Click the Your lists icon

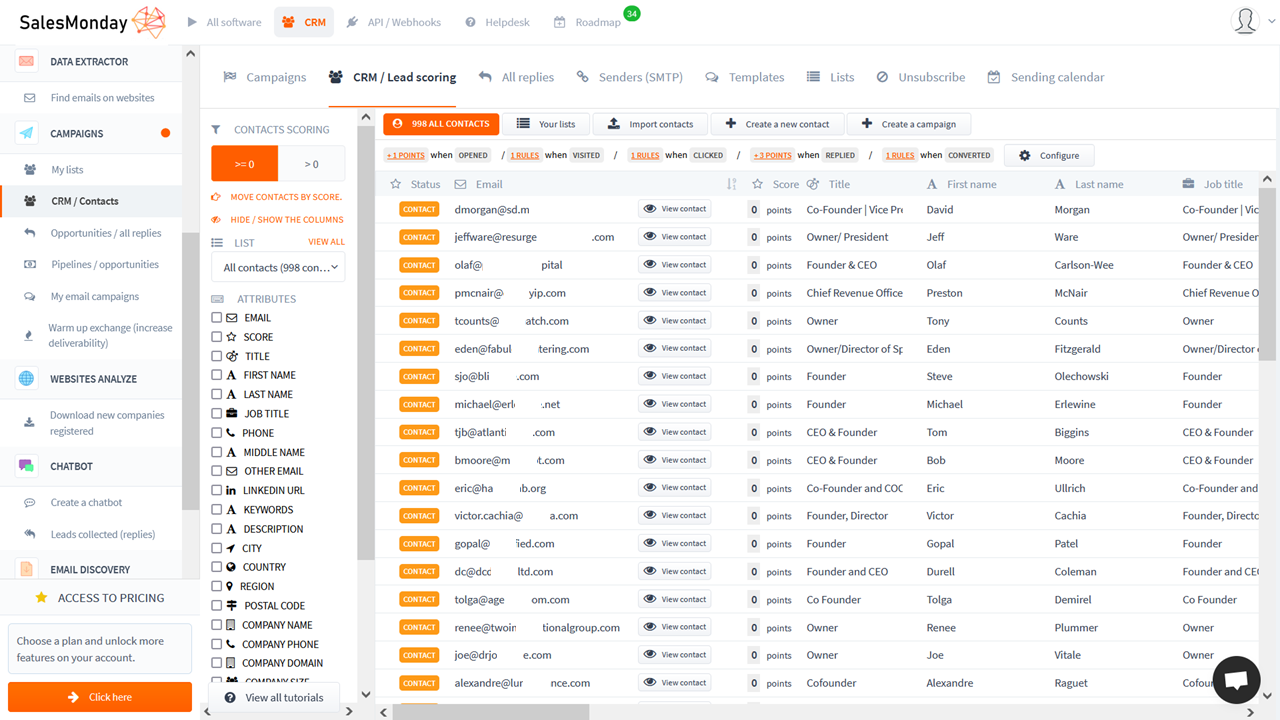(523, 124)
